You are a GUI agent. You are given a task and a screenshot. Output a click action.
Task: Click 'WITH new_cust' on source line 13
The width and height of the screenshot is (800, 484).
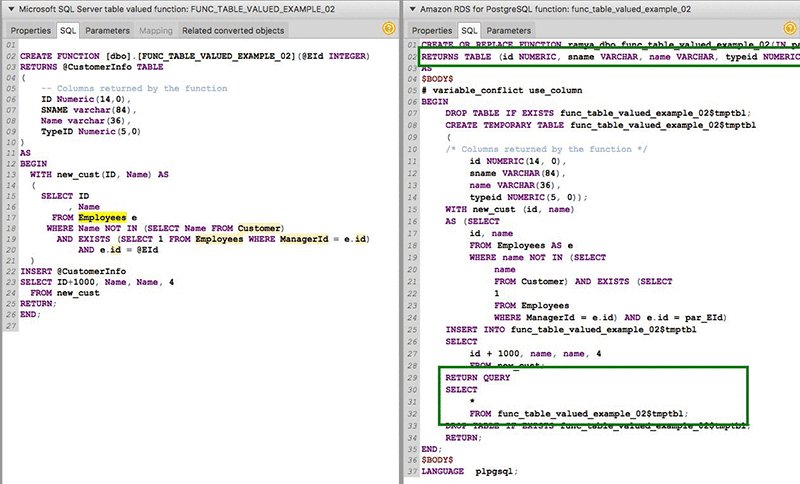pos(65,174)
